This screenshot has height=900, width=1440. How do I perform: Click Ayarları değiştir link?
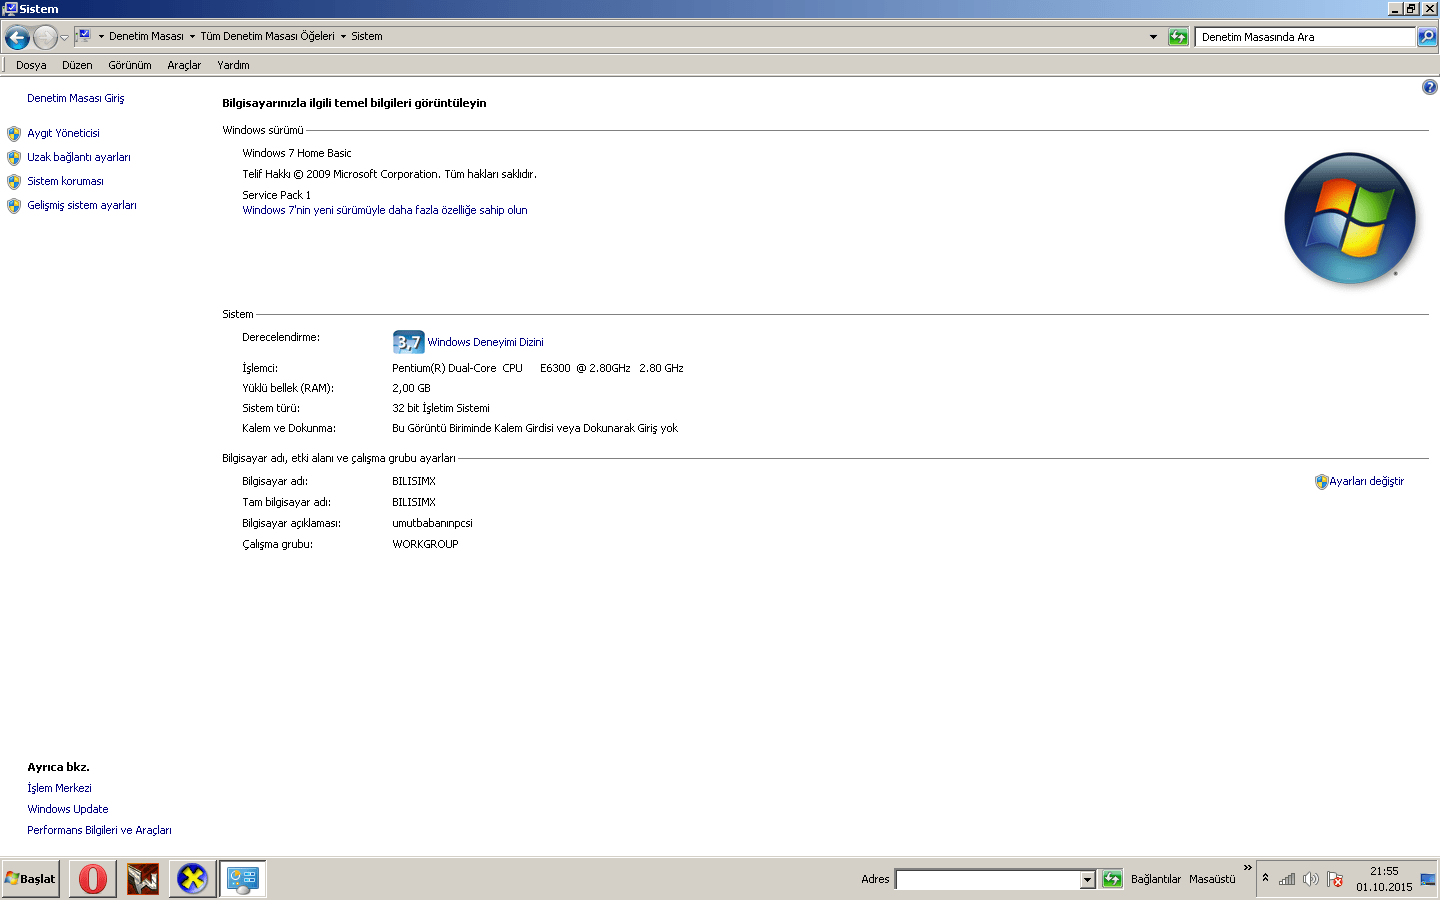pos(1366,481)
